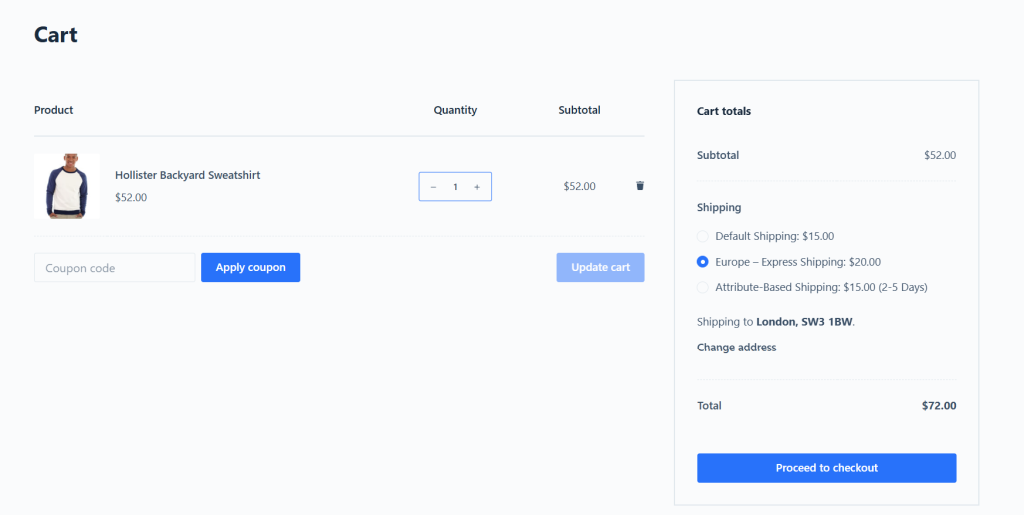Decrease quantity with the minus button
The image size is (1024, 515).
433,187
